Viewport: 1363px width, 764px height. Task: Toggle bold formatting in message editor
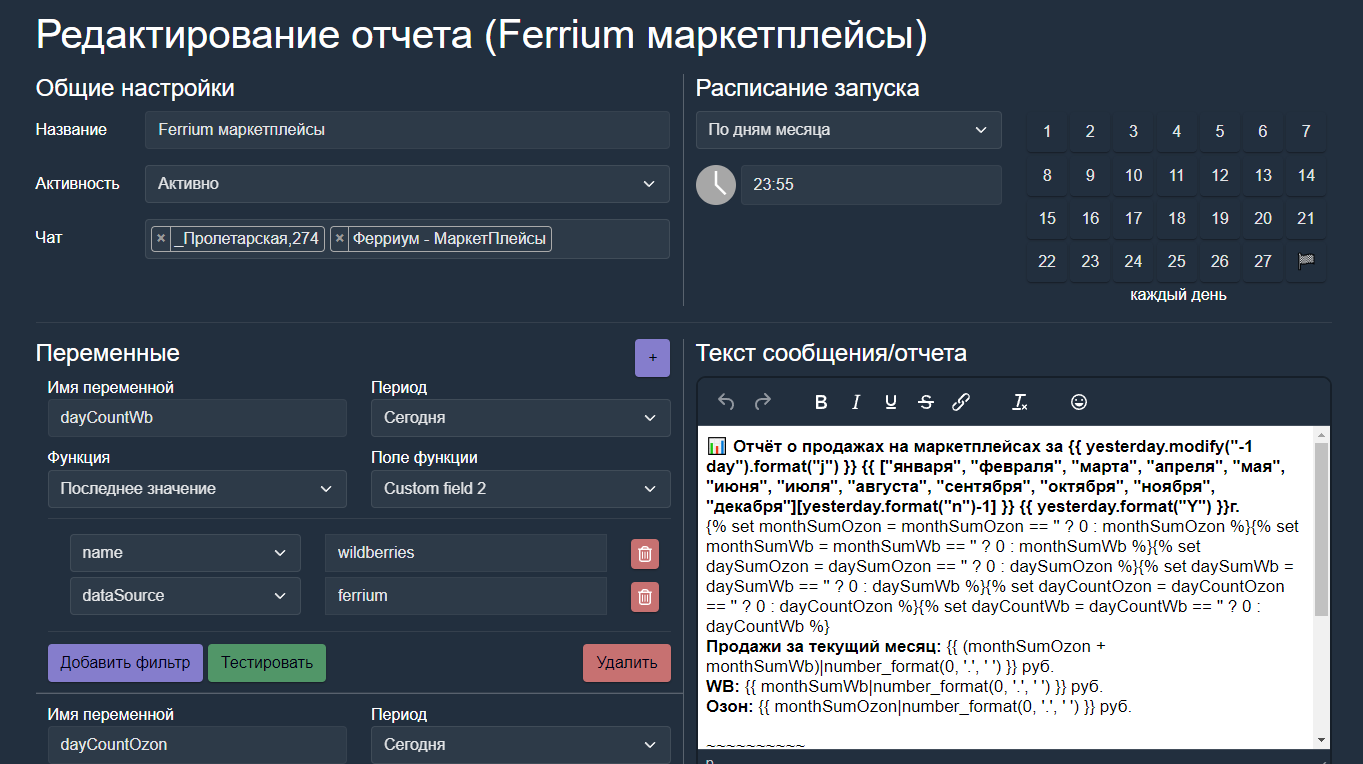click(821, 402)
